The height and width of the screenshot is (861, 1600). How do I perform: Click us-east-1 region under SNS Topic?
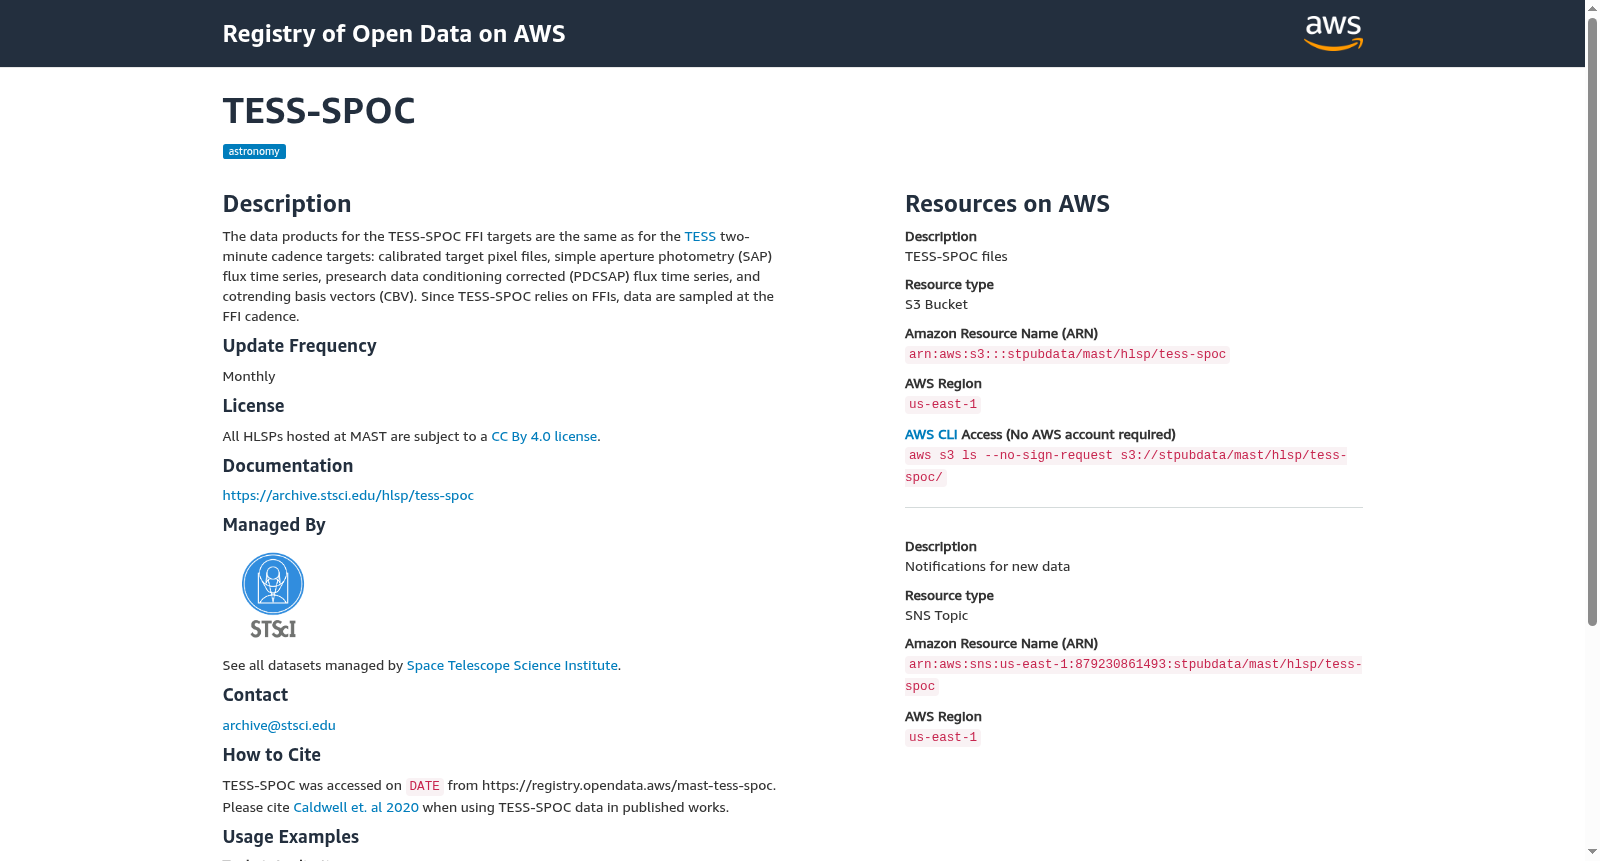pos(943,738)
